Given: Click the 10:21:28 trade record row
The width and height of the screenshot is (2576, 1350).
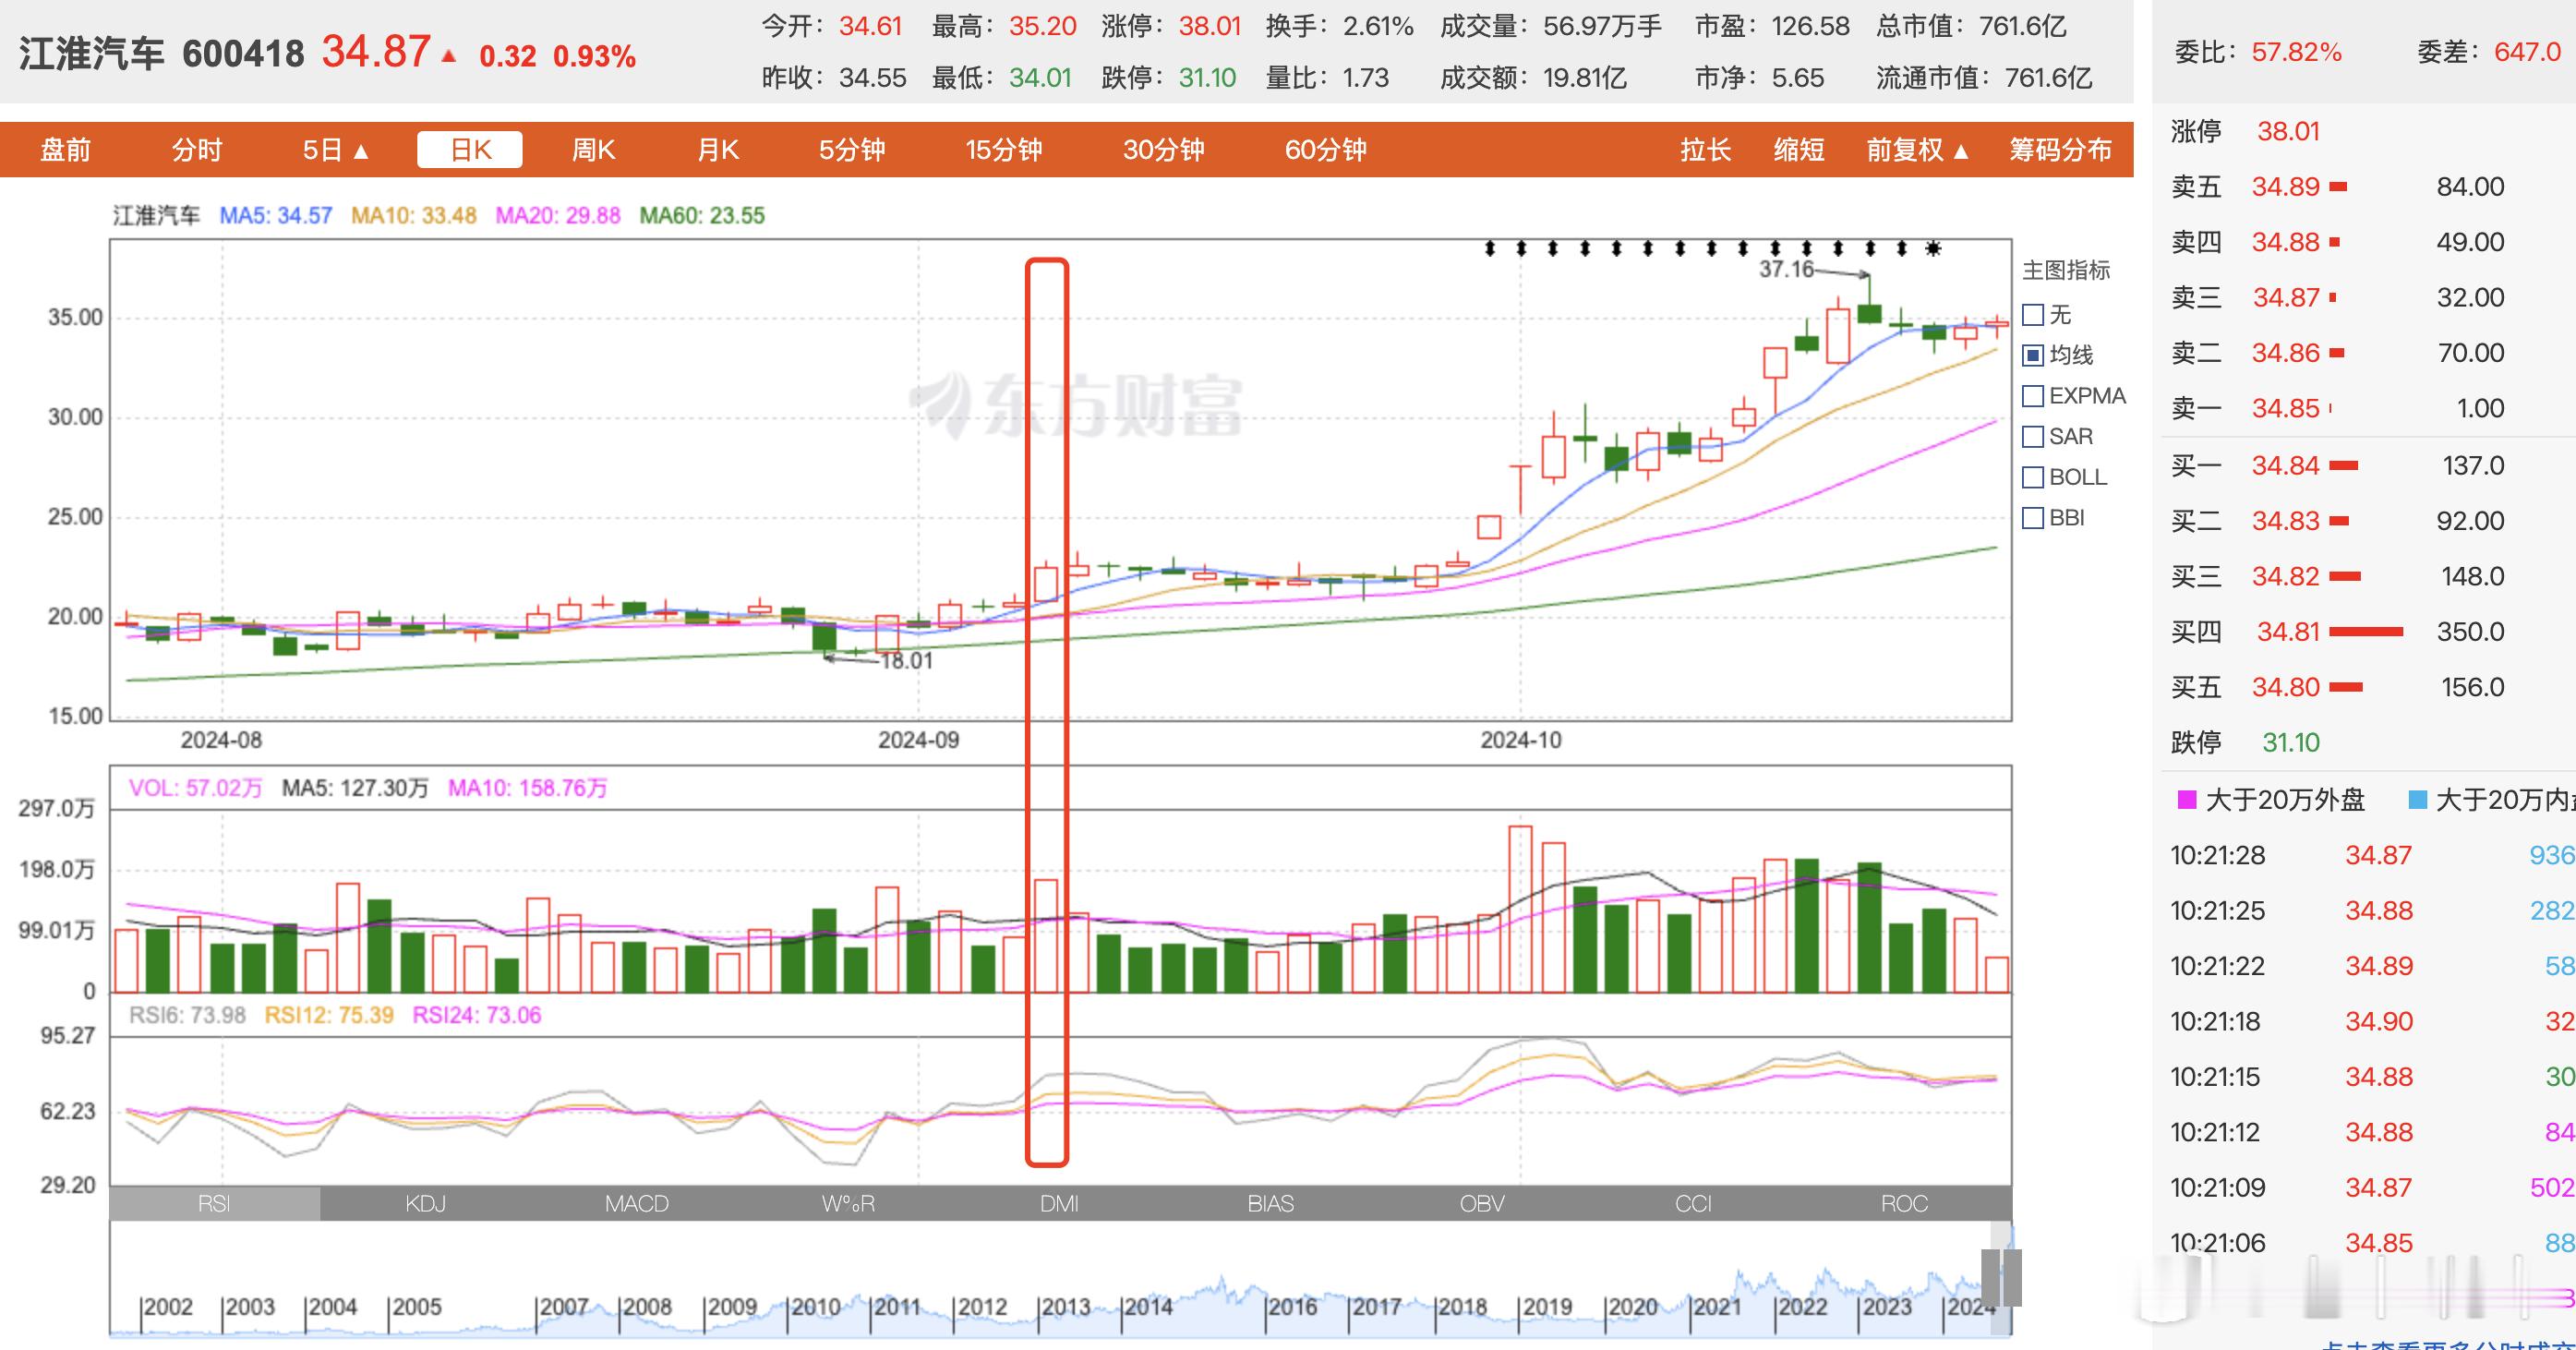Looking at the screenshot, I should pyautogui.click(x=2372, y=856).
